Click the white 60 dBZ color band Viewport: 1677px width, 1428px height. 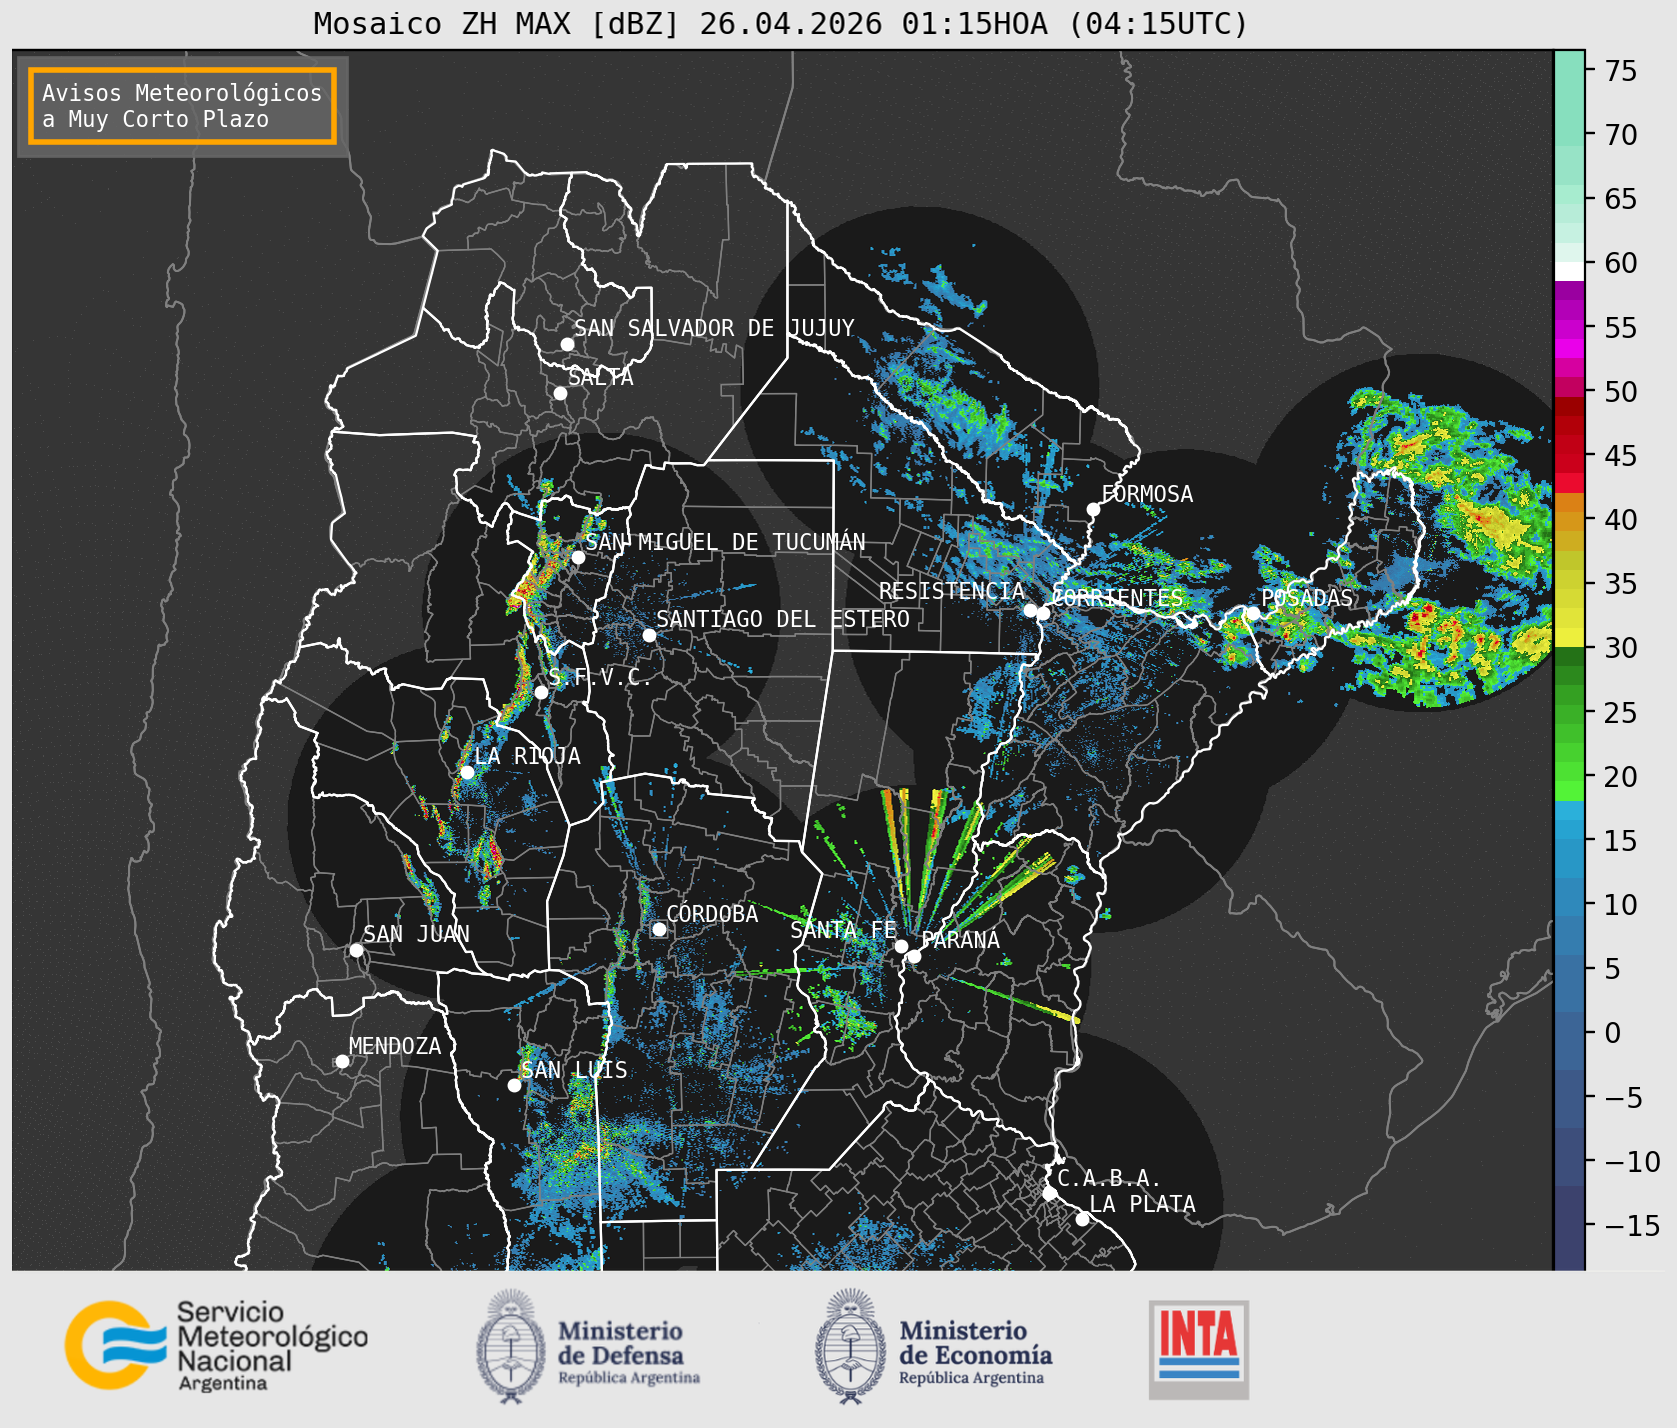click(1569, 271)
